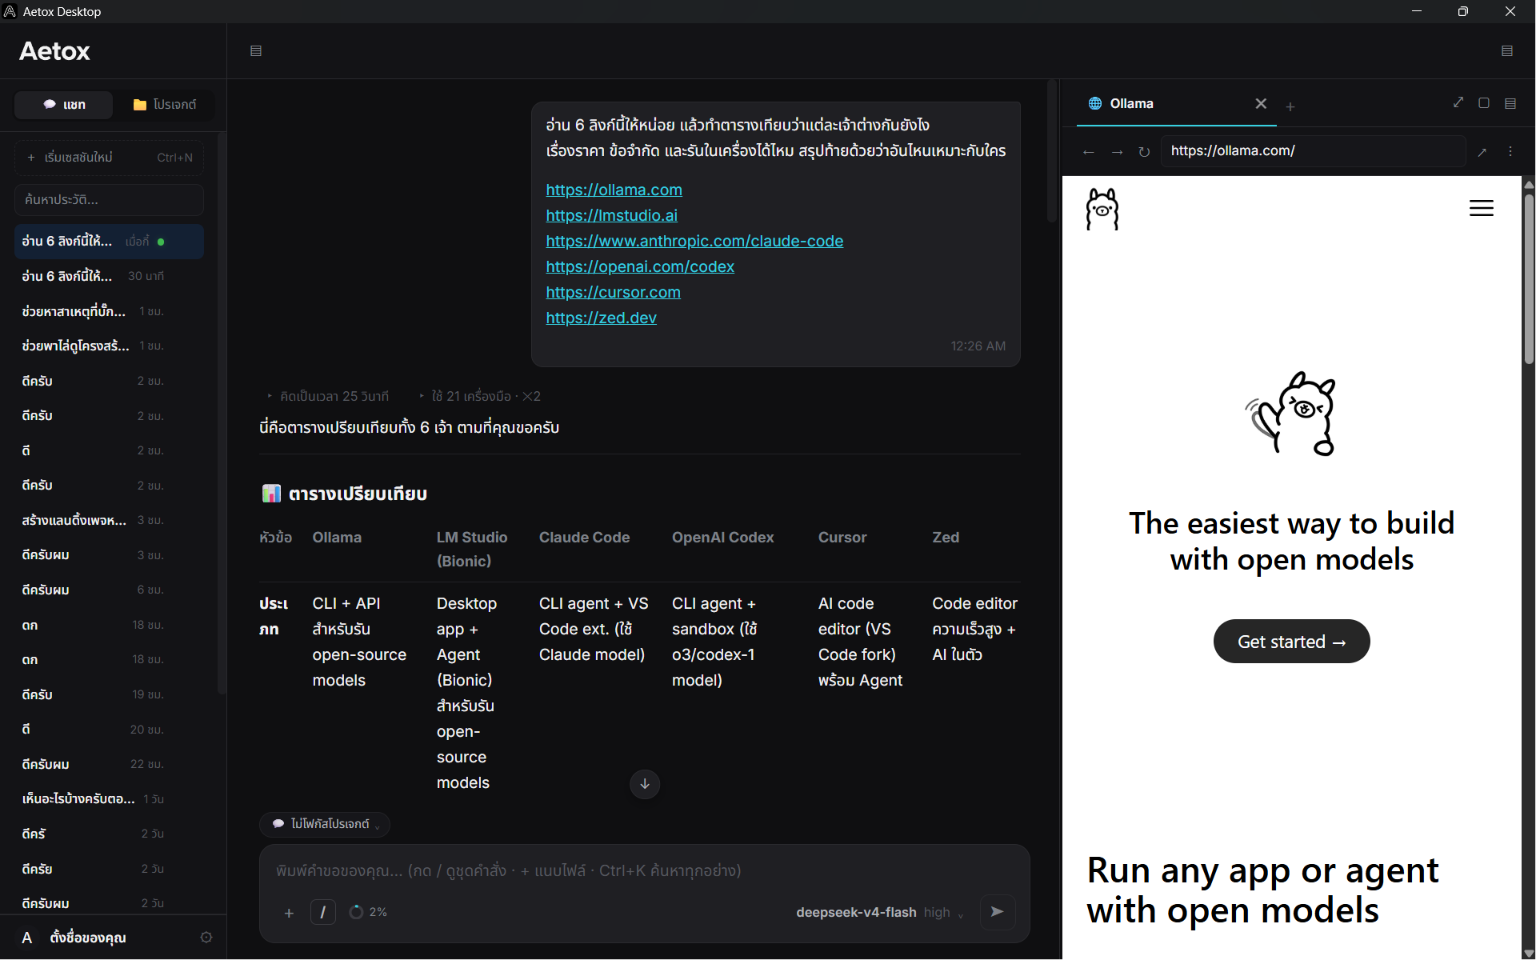1536x960 pixels.
Task: Click the OpenAI Codex column header
Action: tap(723, 538)
